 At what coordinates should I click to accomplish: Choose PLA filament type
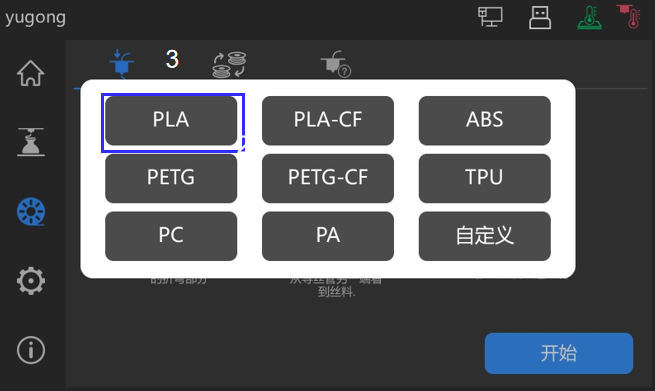(171, 120)
